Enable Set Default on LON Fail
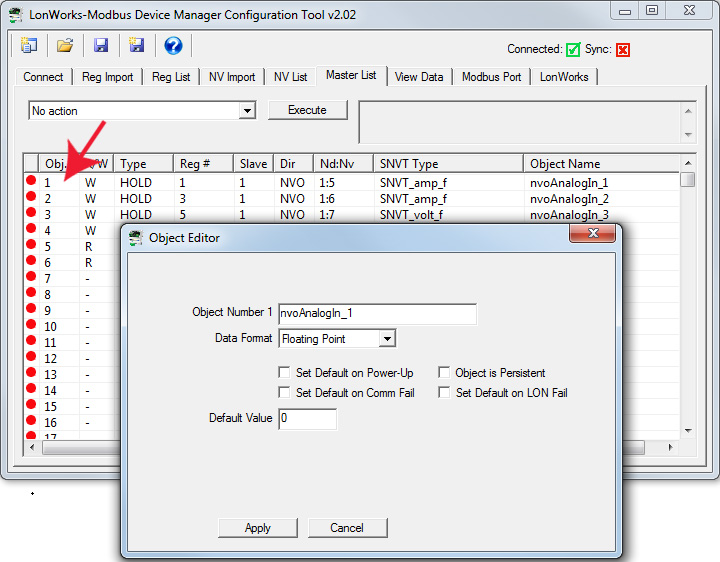Screen dimensions: 720x562 click(x=445, y=393)
